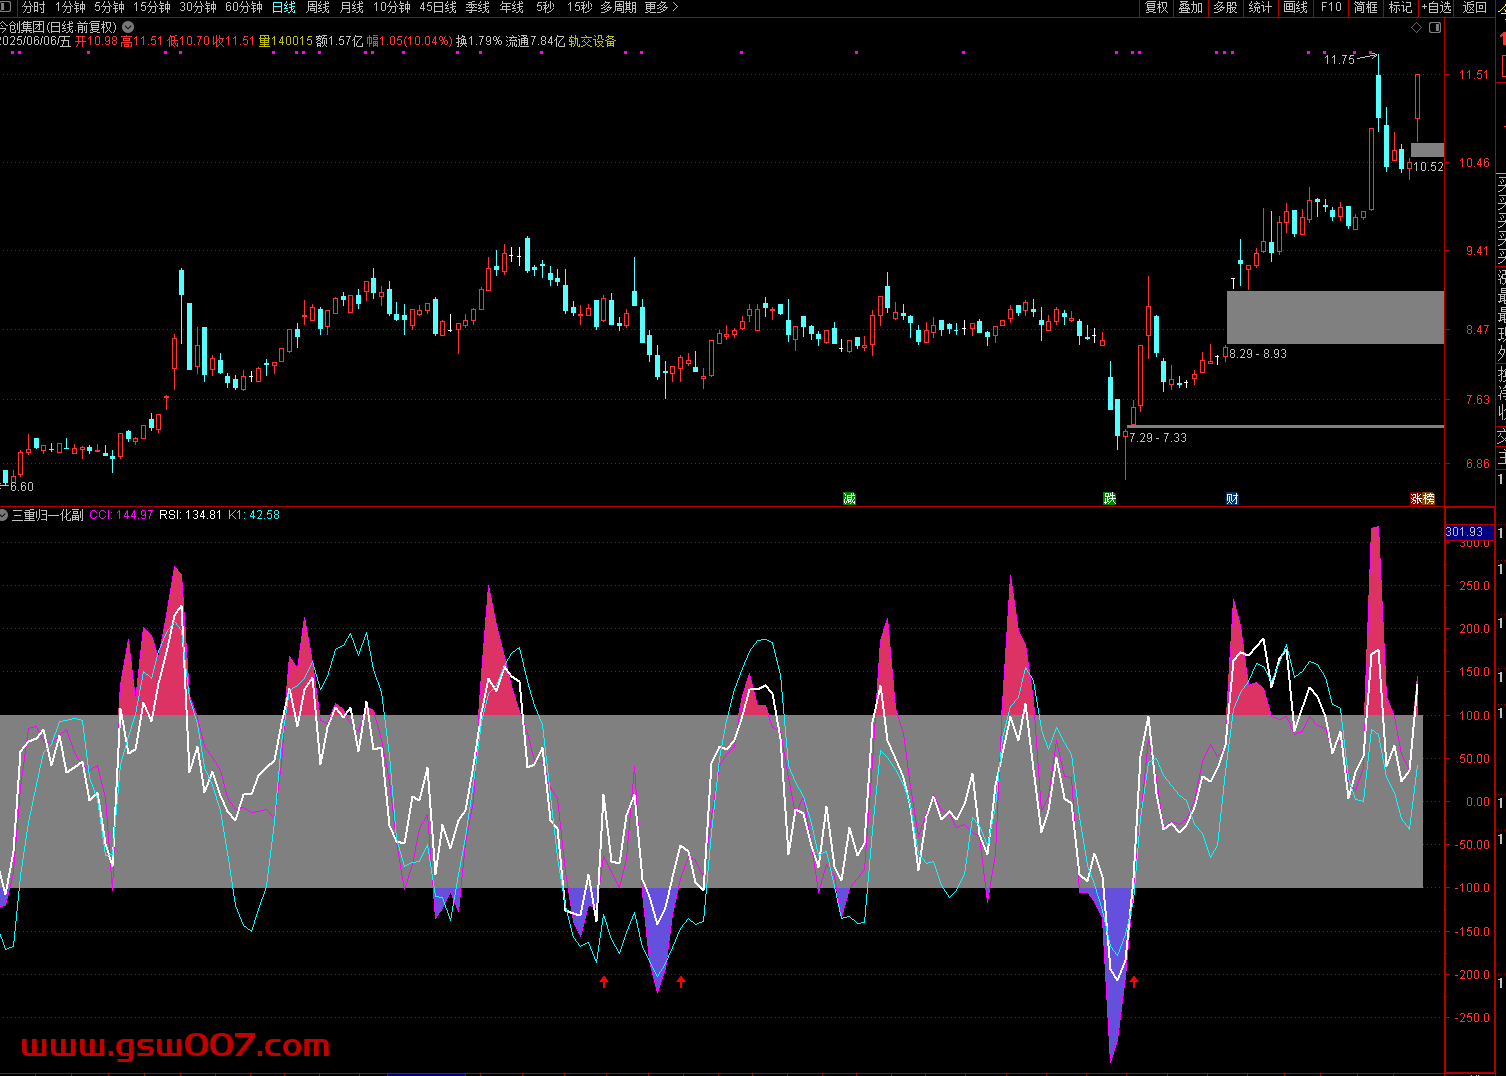Click the CCI: 144.97 indicator value

point(121,515)
